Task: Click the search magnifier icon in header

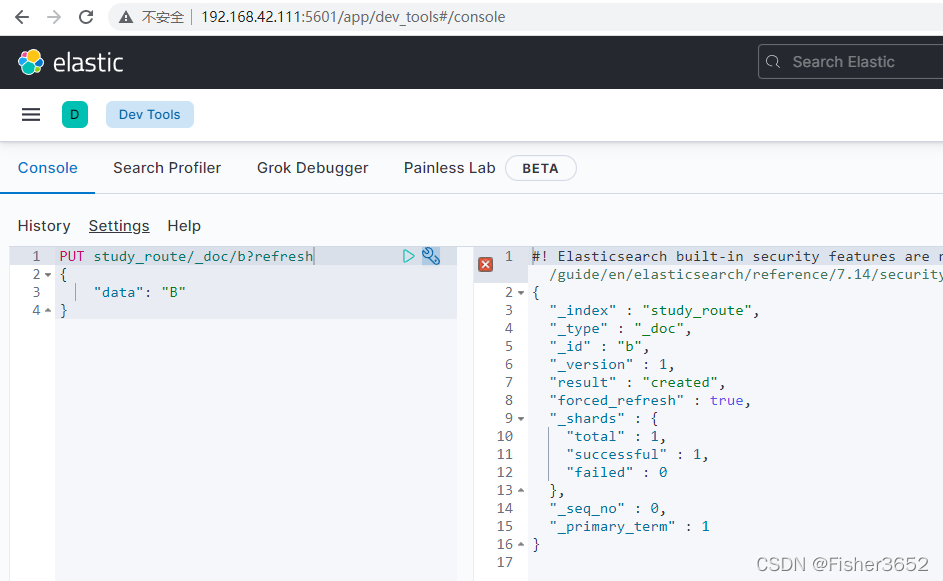Action: [x=773, y=62]
